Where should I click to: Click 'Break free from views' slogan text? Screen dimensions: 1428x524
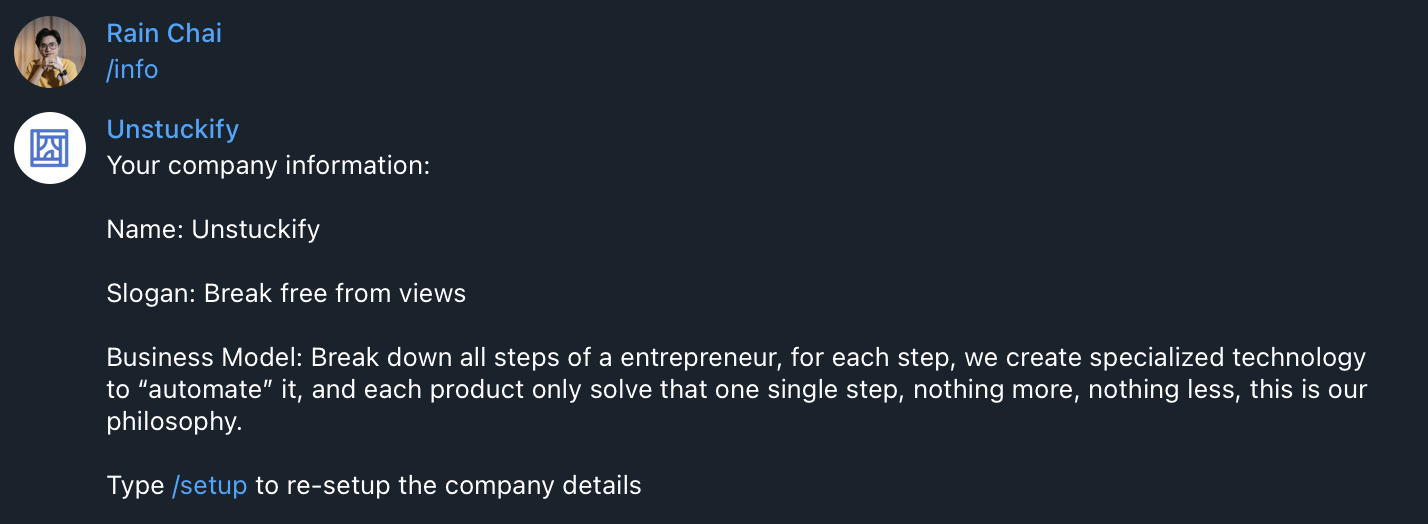[335, 293]
